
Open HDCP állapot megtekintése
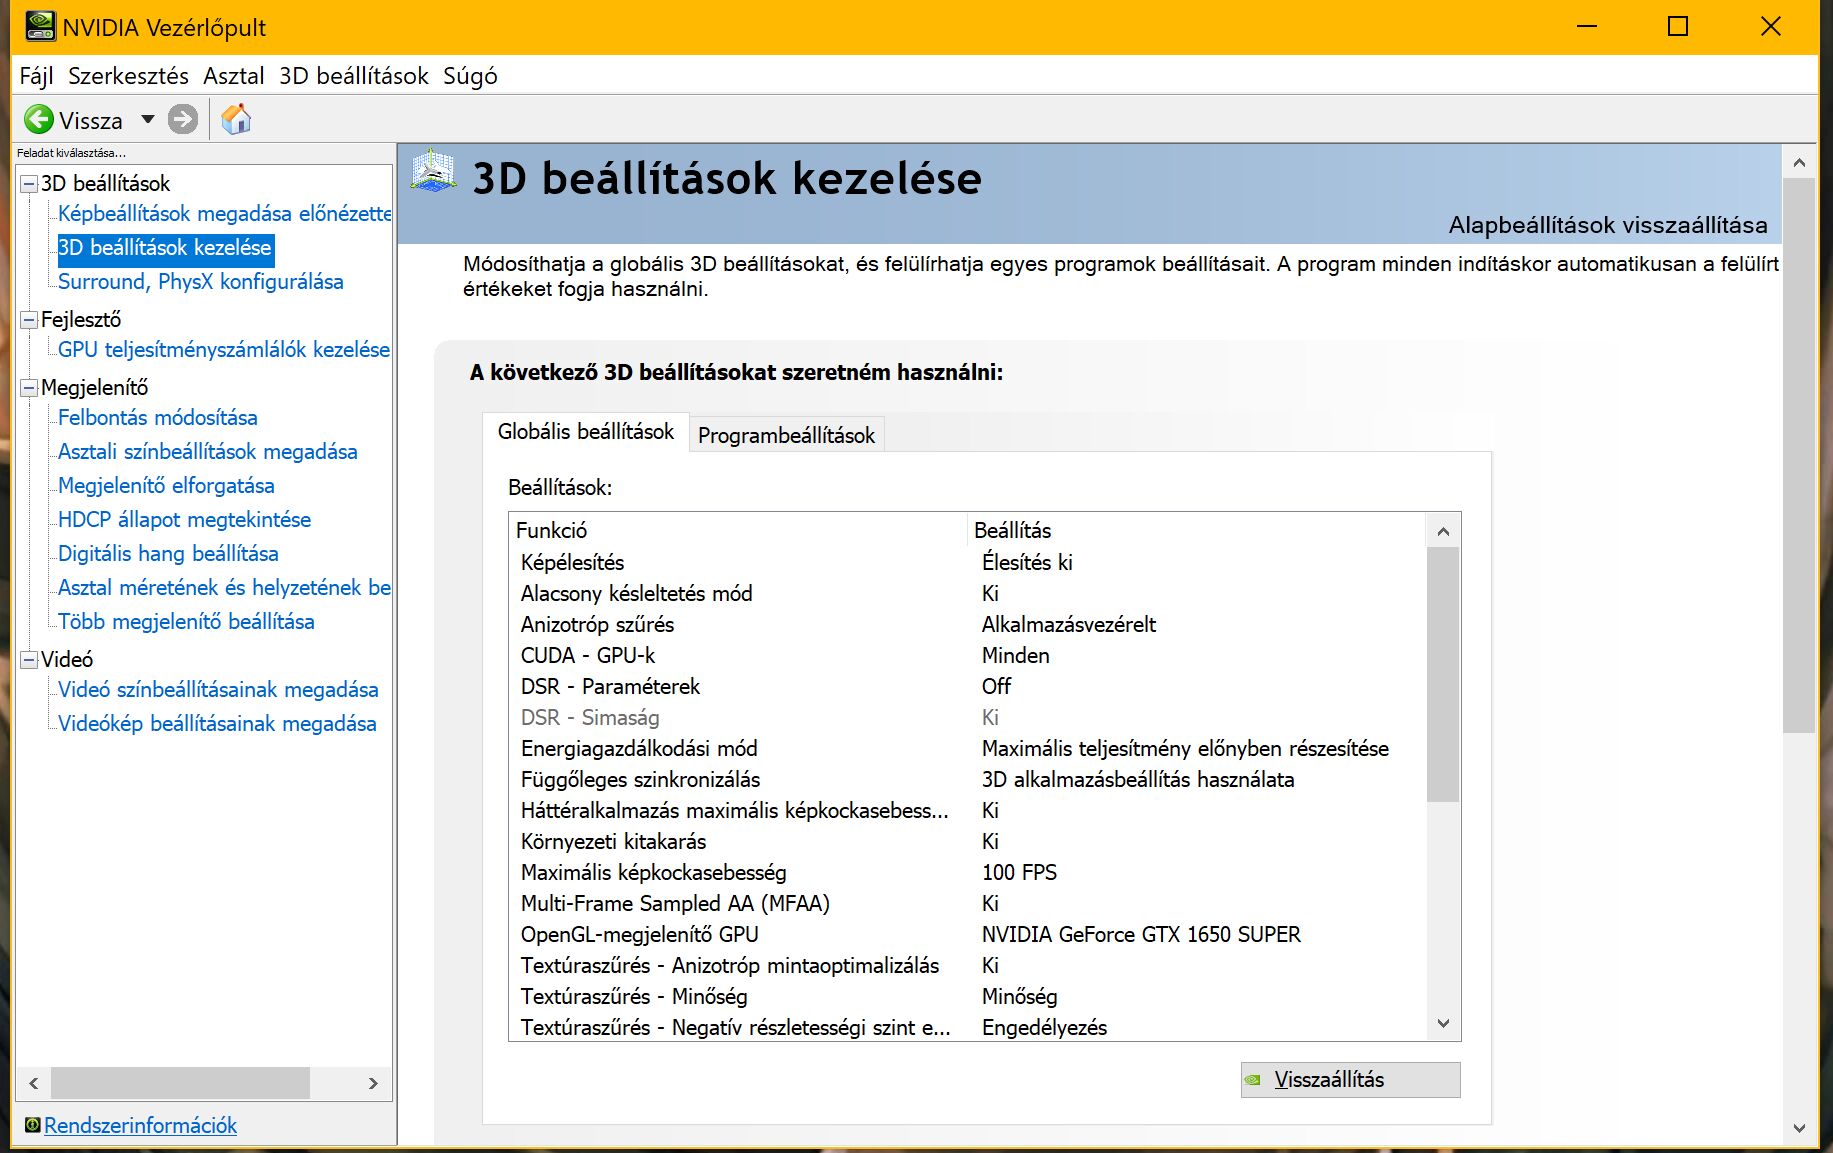(184, 520)
